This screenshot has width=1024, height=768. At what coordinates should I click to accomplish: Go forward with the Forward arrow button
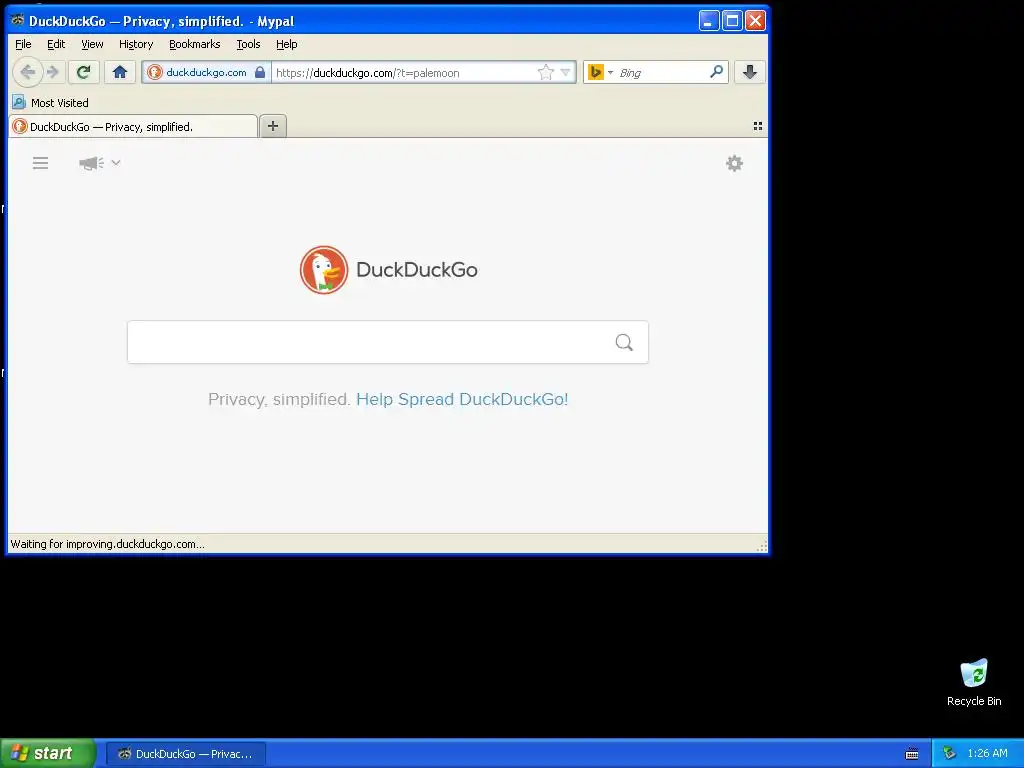pyautogui.click(x=54, y=72)
